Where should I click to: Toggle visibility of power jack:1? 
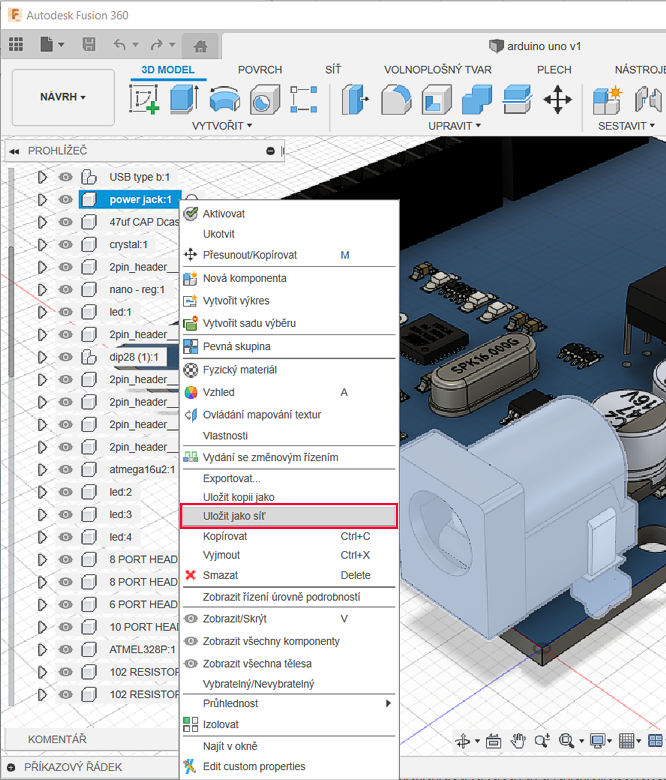click(65, 199)
